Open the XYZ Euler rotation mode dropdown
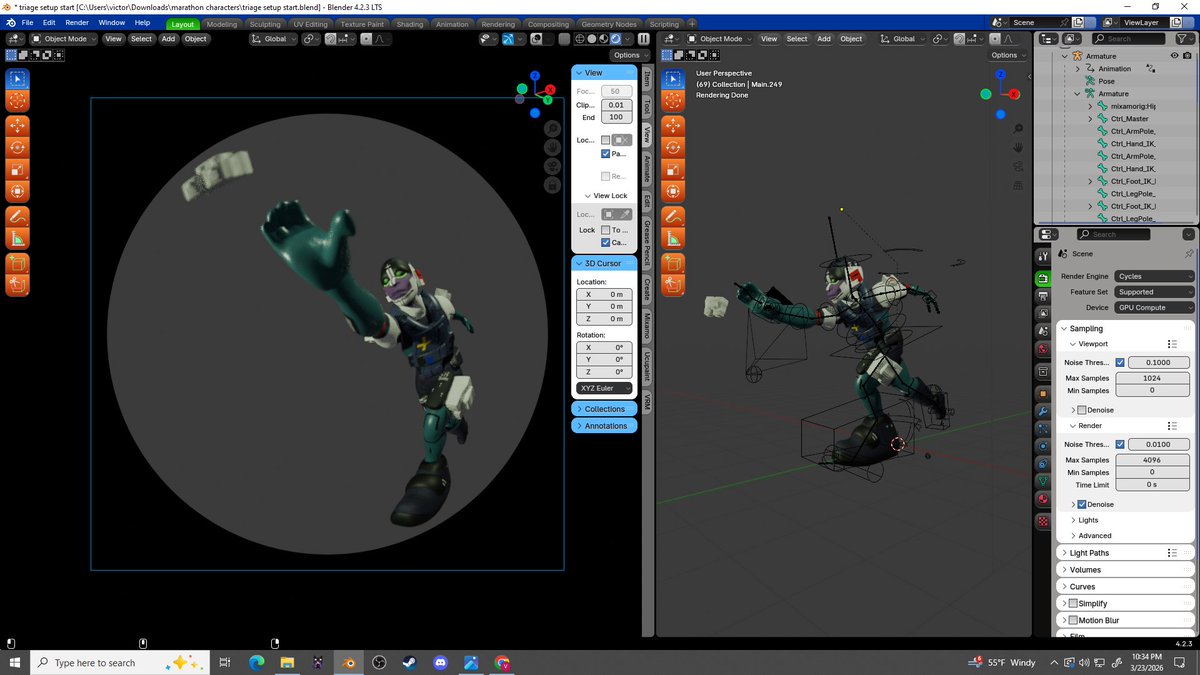Image resolution: width=1200 pixels, height=675 pixels. point(605,388)
